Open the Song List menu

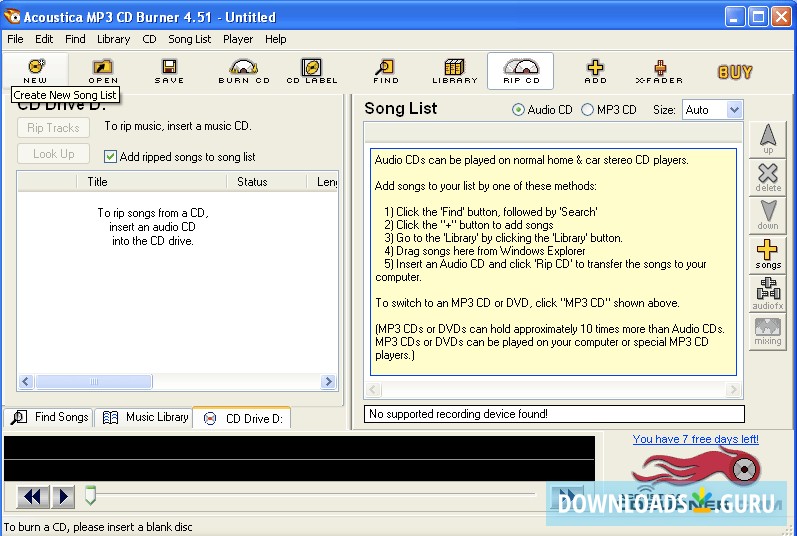[x=190, y=39]
